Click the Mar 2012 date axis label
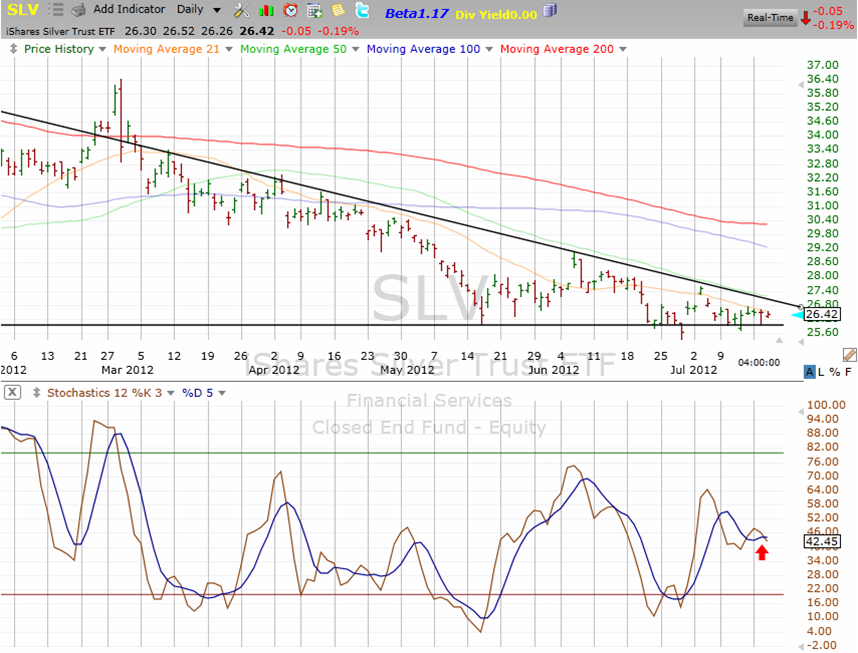Screen dimensions: 858x653 tap(127, 370)
